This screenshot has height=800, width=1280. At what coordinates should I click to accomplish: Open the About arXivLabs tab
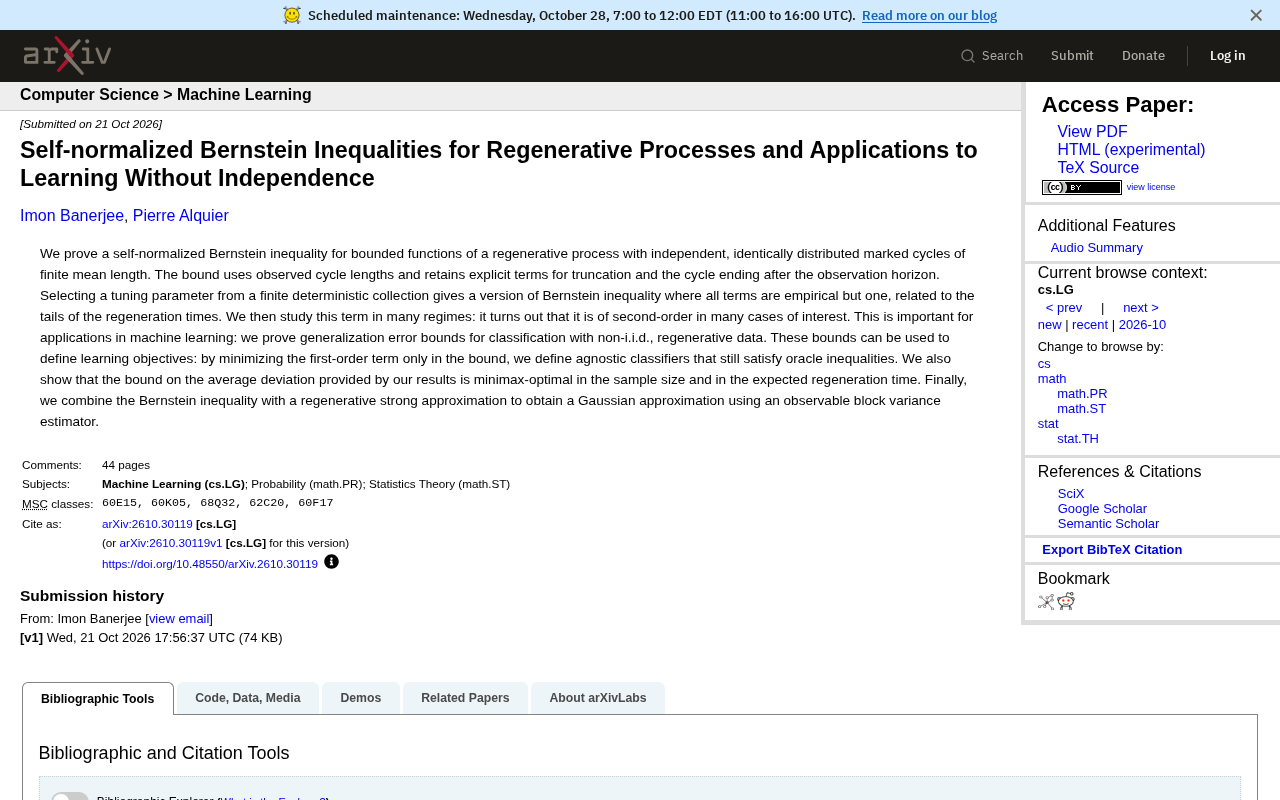pyautogui.click(x=598, y=698)
